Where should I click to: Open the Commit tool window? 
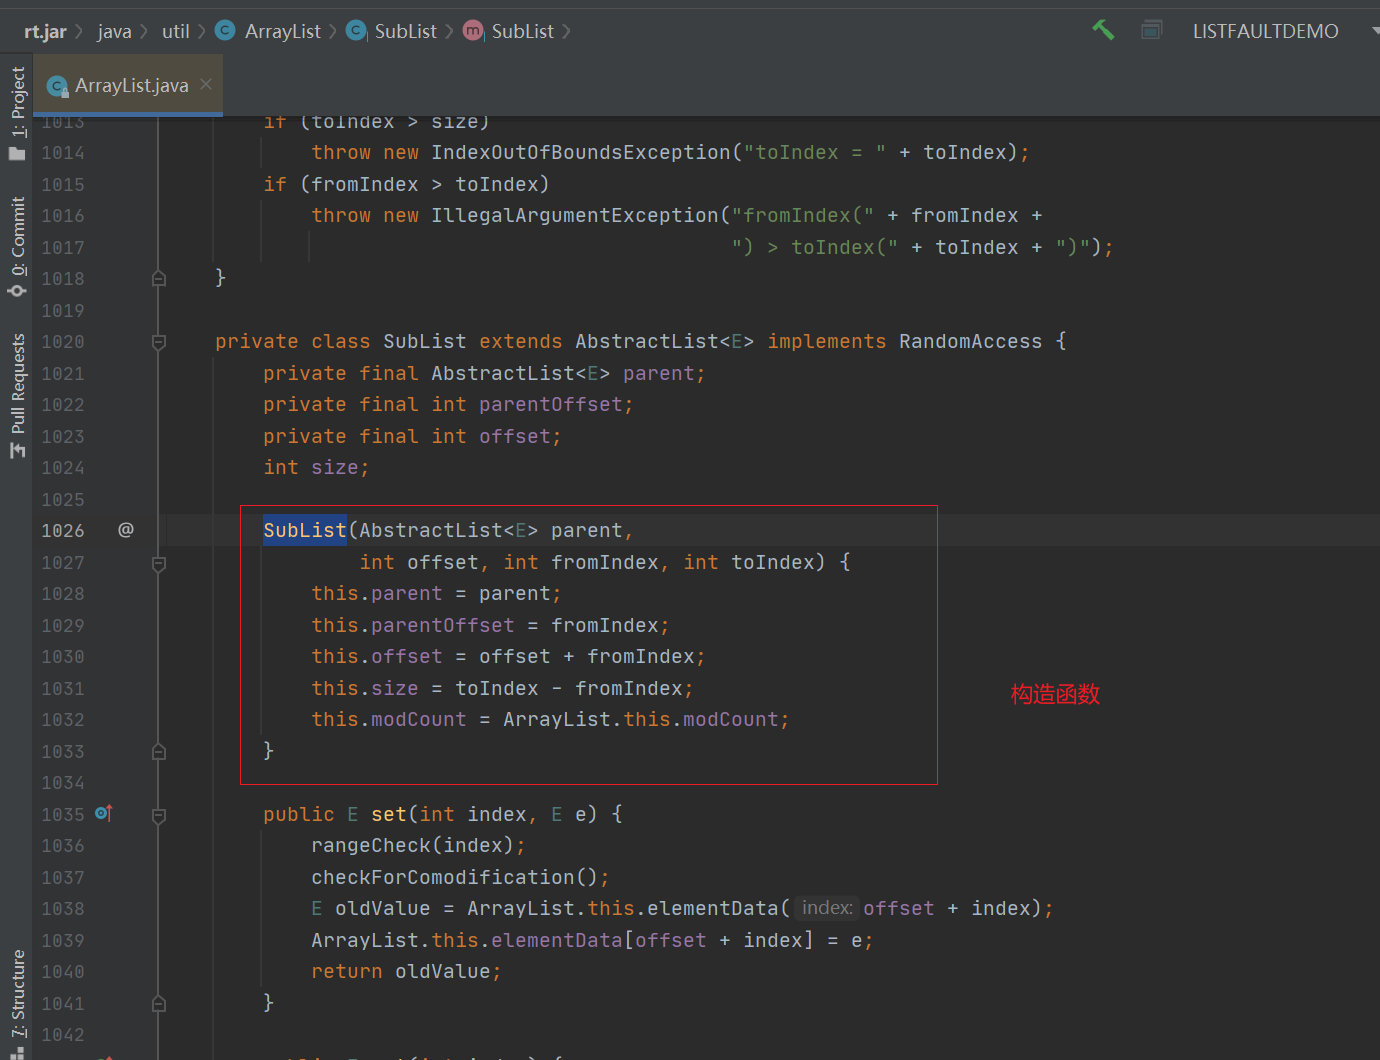click(17, 247)
